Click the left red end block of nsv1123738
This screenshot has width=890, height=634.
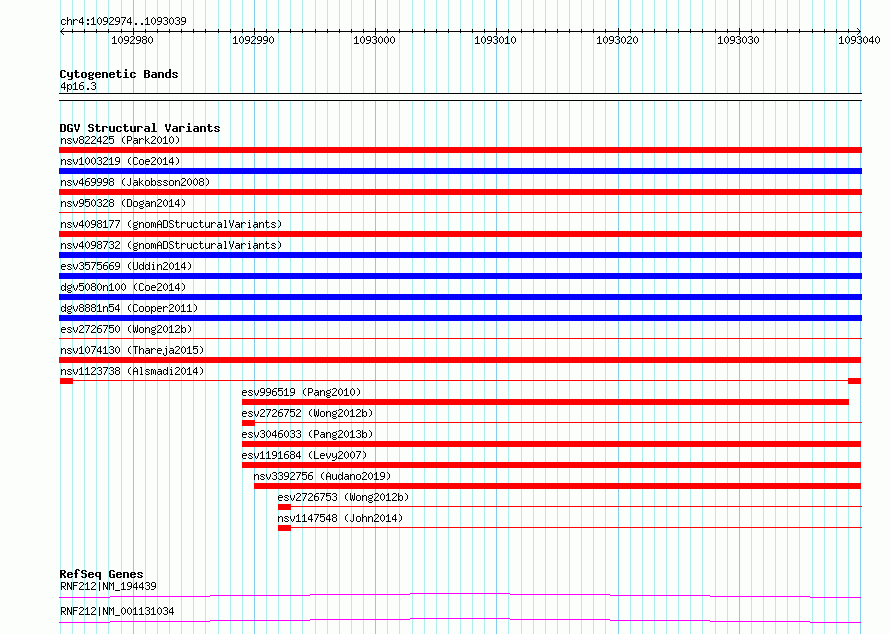tap(66, 381)
